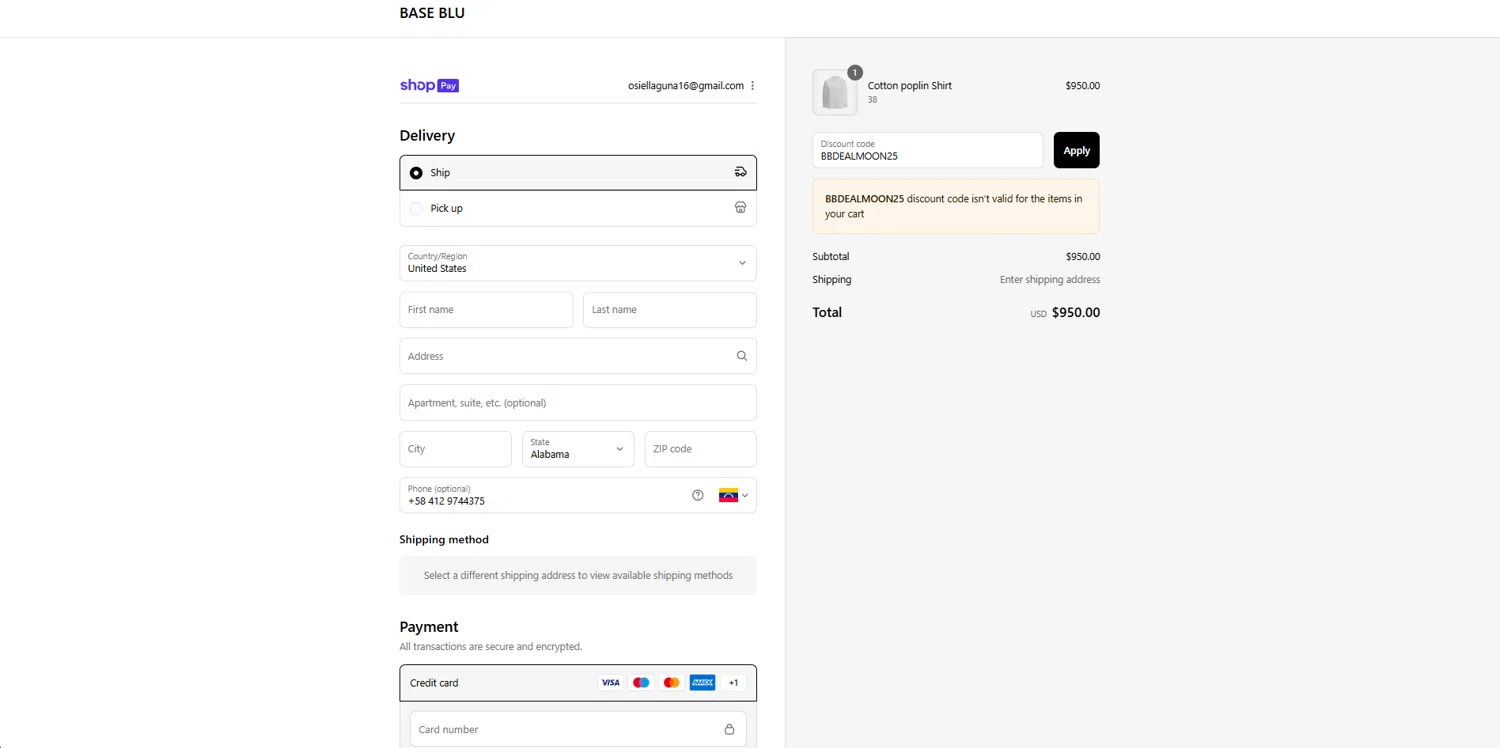Click the 'Enter shipping address' text
1500x748 pixels.
click(1050, 280)
